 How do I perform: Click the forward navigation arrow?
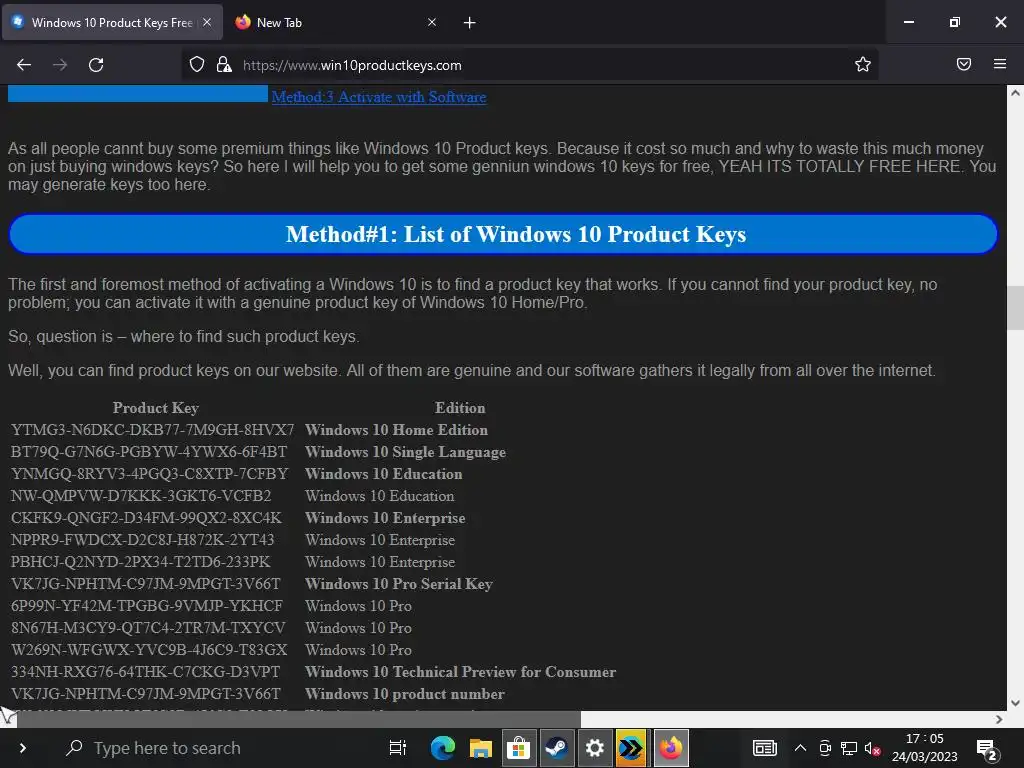[x=60, y=65]
